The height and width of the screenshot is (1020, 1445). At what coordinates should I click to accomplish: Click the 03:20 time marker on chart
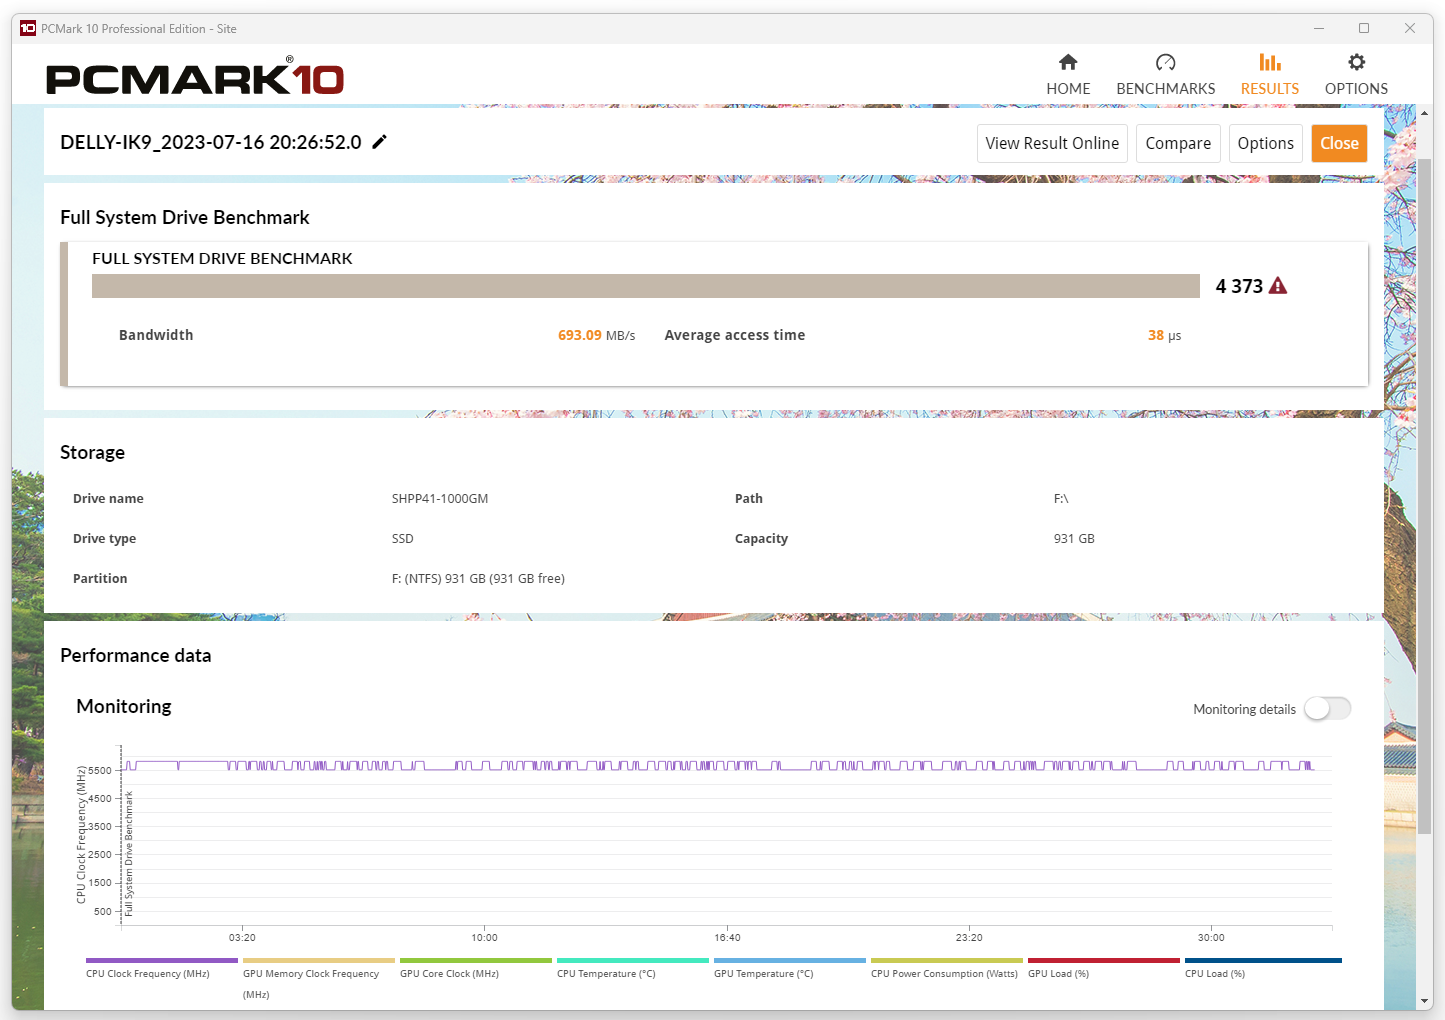242,937
